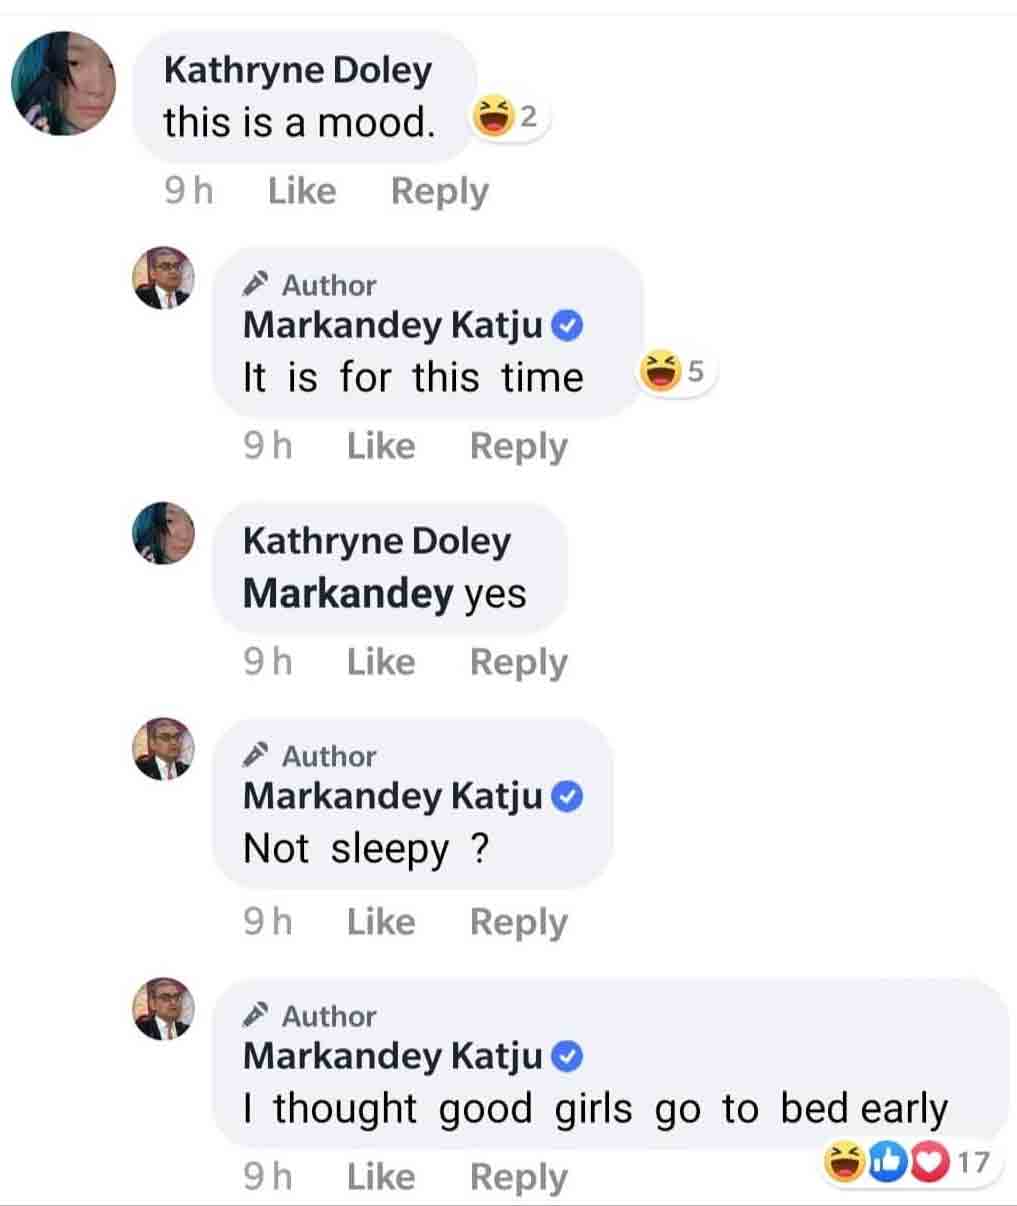
Task: Like the "Not sleepy ?" comment
Action: tap(380, 922)
